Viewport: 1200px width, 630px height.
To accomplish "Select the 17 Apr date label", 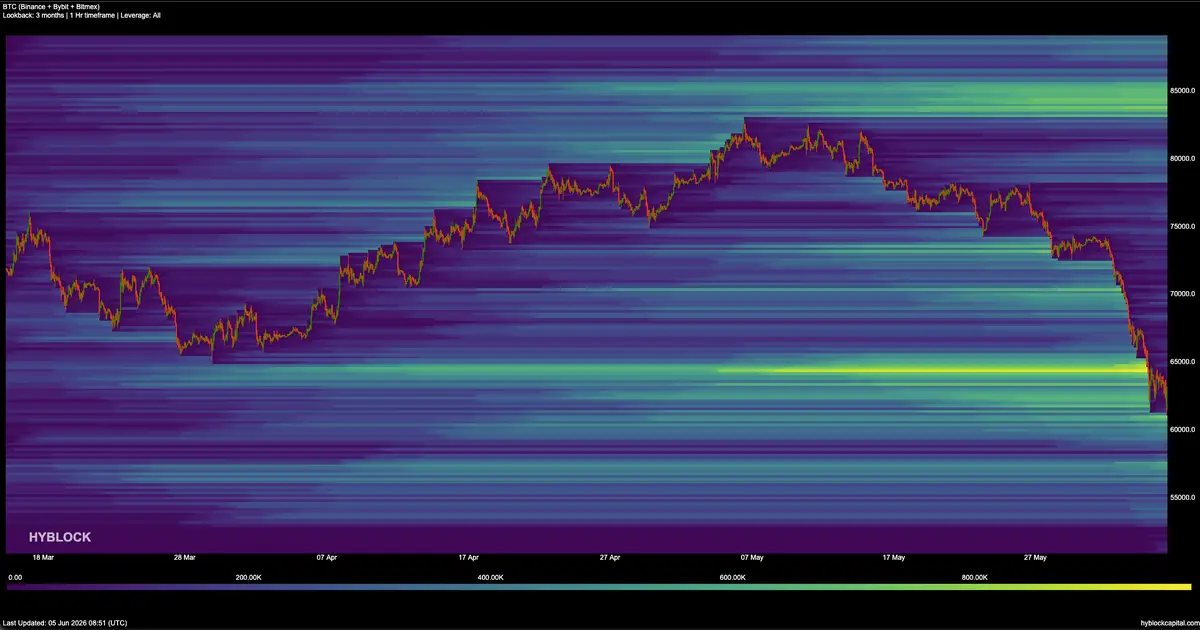I will [x=468, y=557].
